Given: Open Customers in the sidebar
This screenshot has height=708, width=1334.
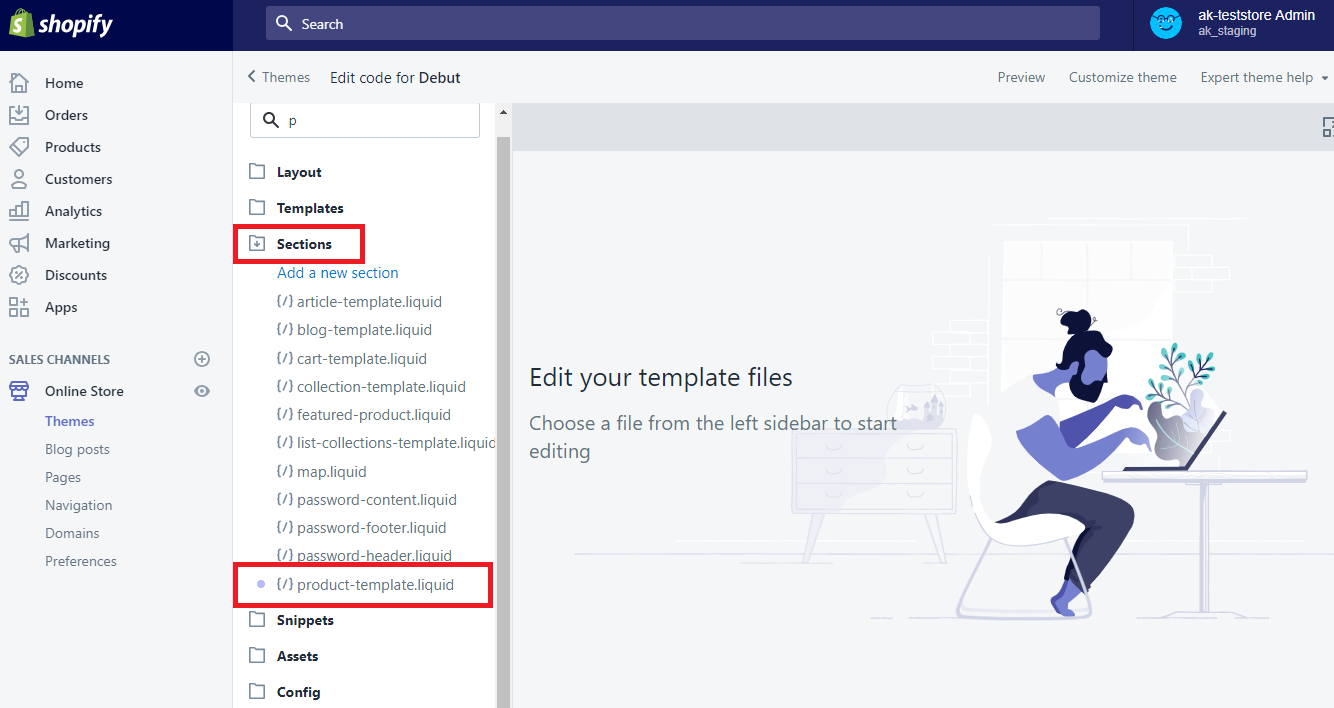Looking at the screenshot, I should (x=78, y=179).
